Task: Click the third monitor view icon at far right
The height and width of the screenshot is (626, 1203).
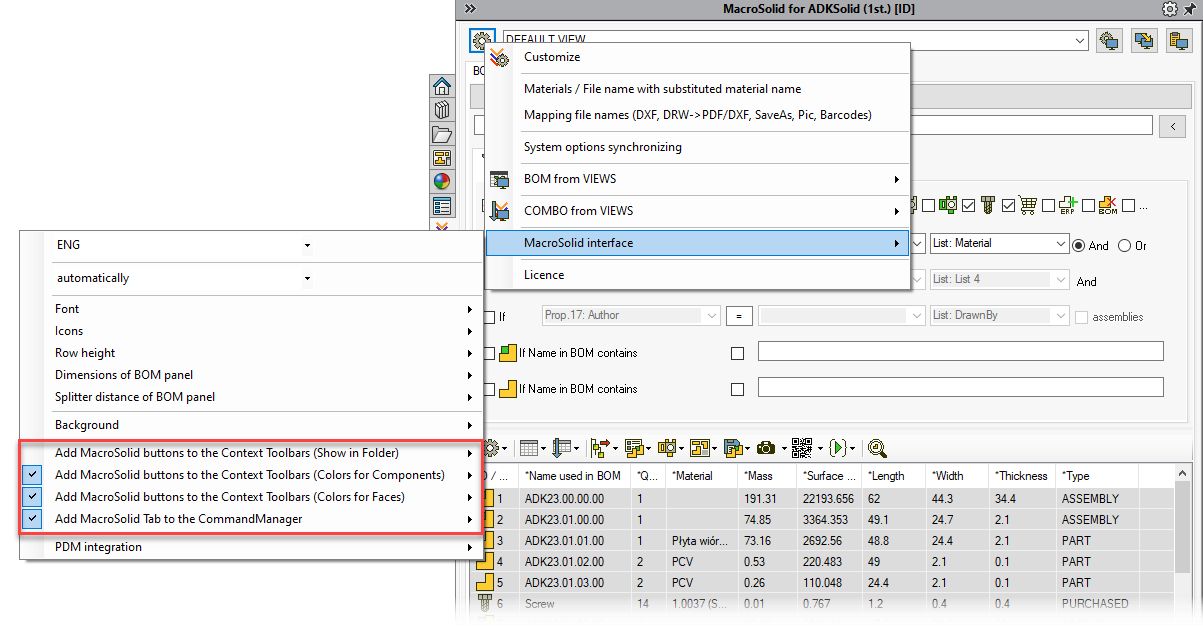Action: [1177, 41]
